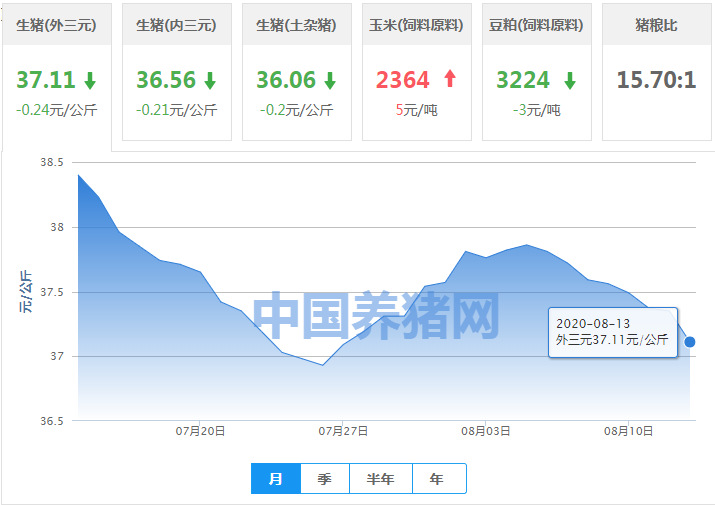Switch to the 生猪(内三元) tab

point(176,25)
